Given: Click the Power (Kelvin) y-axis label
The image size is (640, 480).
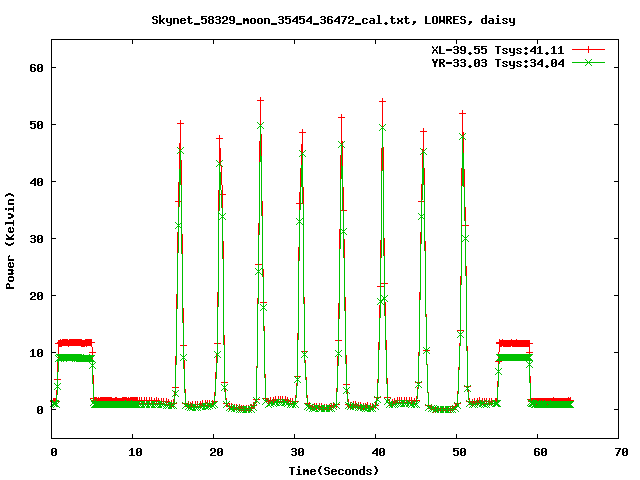Looking at the screenshot, I should pyautogui.click(x=10, y=241).
